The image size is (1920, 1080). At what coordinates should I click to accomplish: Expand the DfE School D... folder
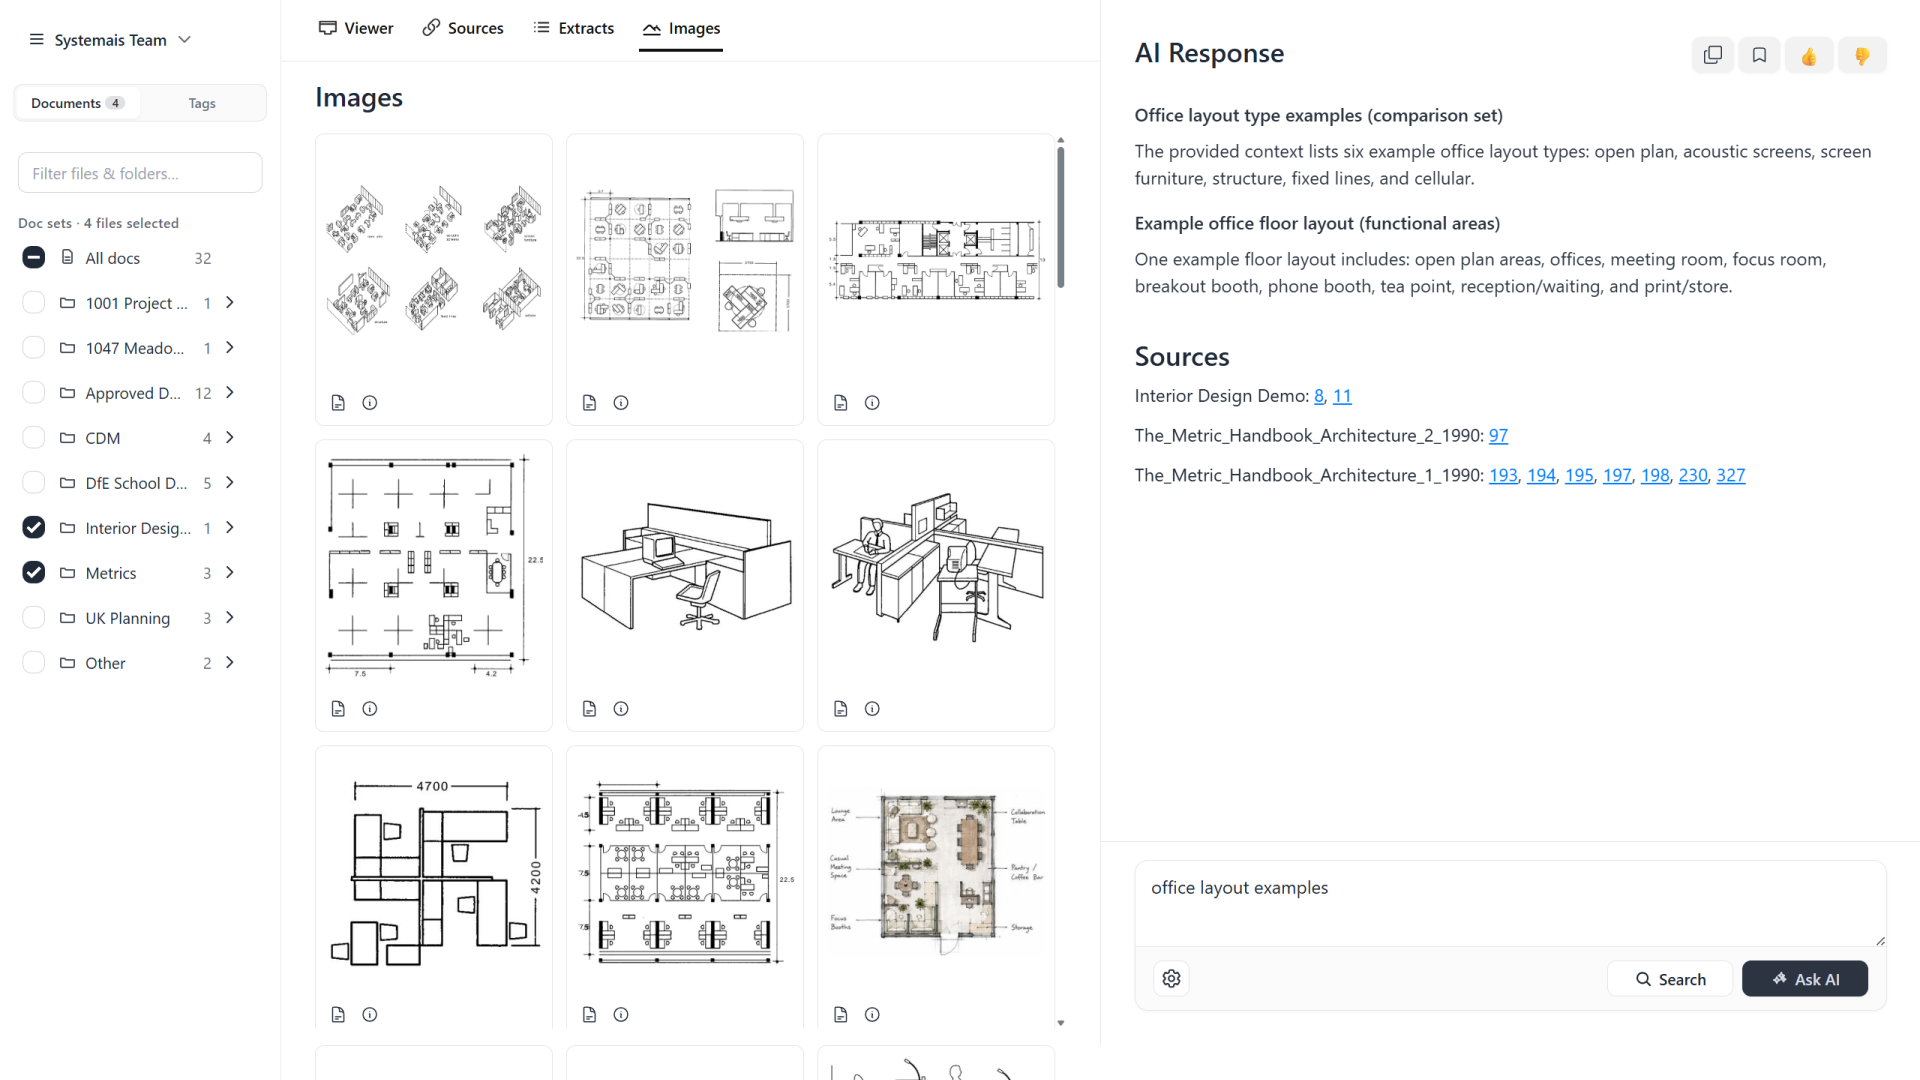(x=230, y=483)
